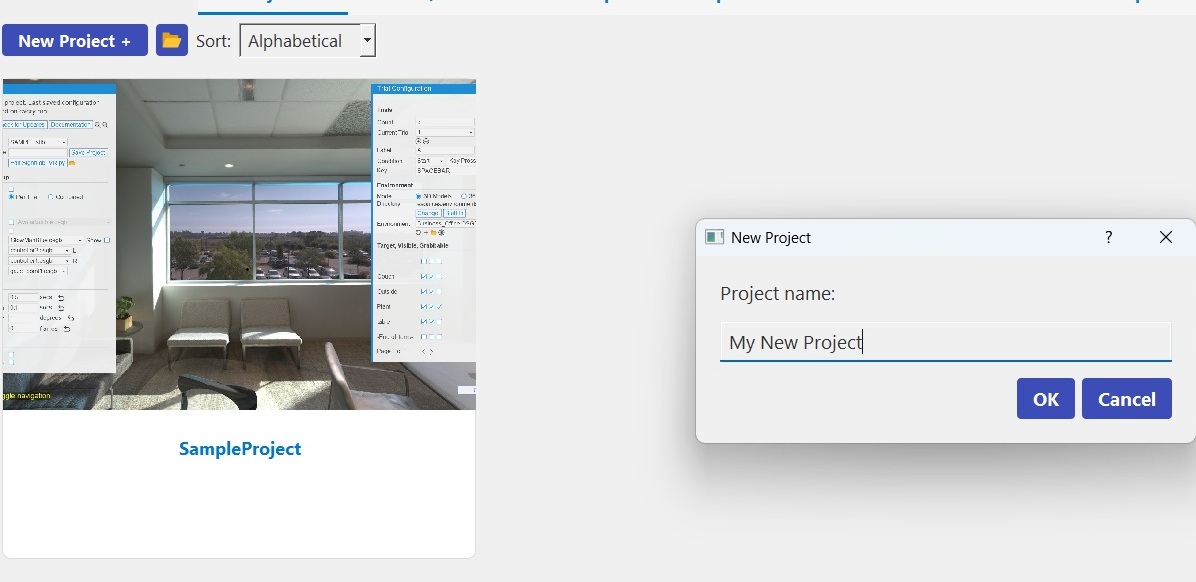Close the New Project dialog with X
Viewport: 1196px width, 582px height.
(1165, 237)
